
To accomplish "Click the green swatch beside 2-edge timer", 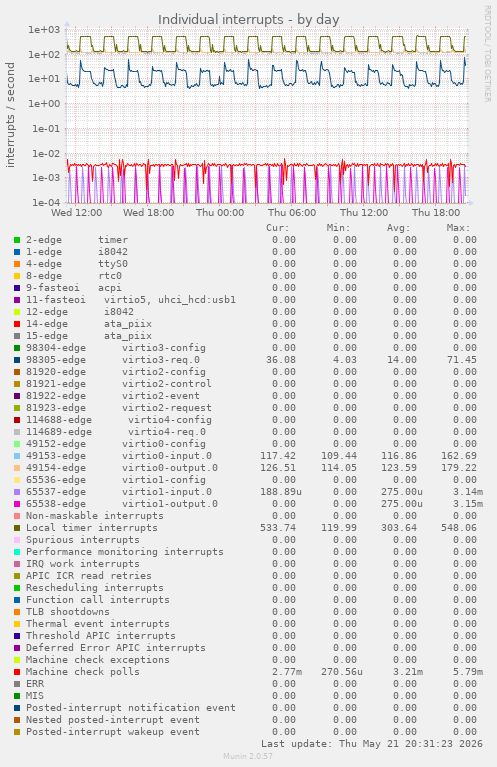I will 17,240.
